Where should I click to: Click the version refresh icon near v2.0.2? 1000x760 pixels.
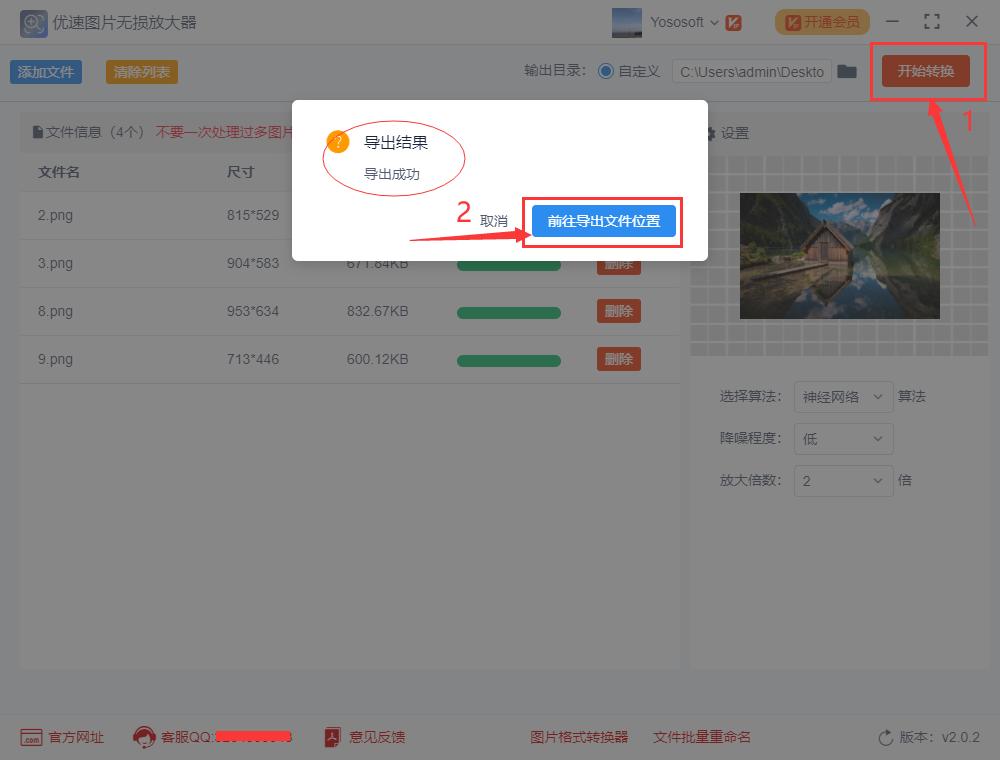tap(886, 737)
